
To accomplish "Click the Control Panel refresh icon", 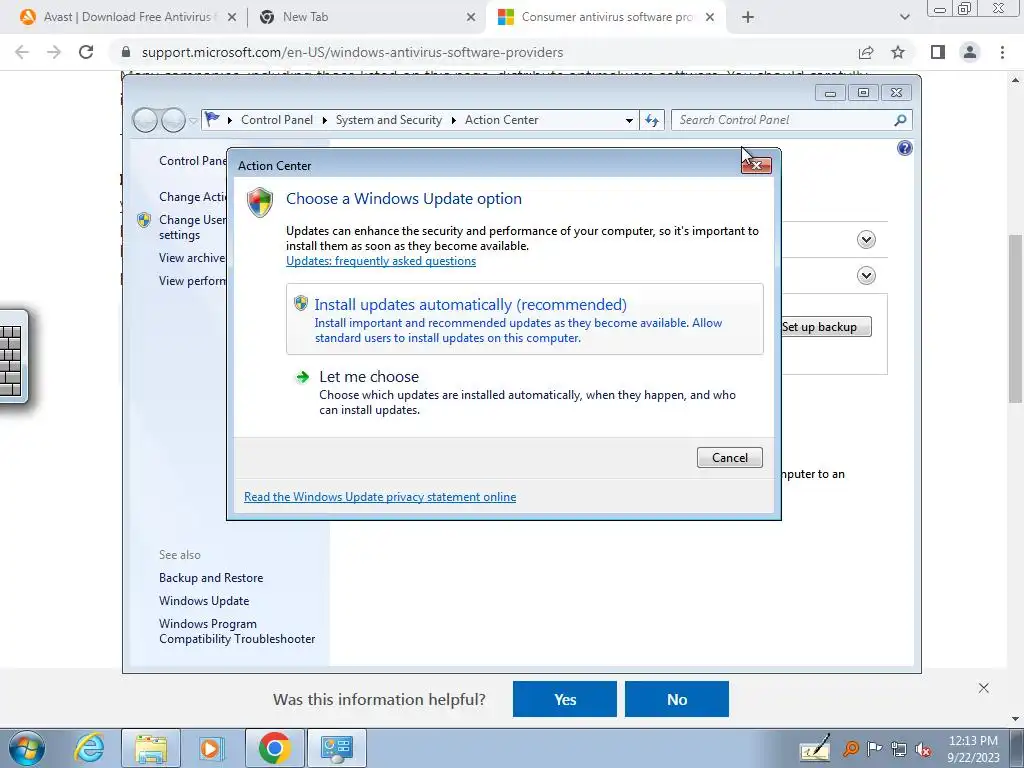I will click(652, 121).
